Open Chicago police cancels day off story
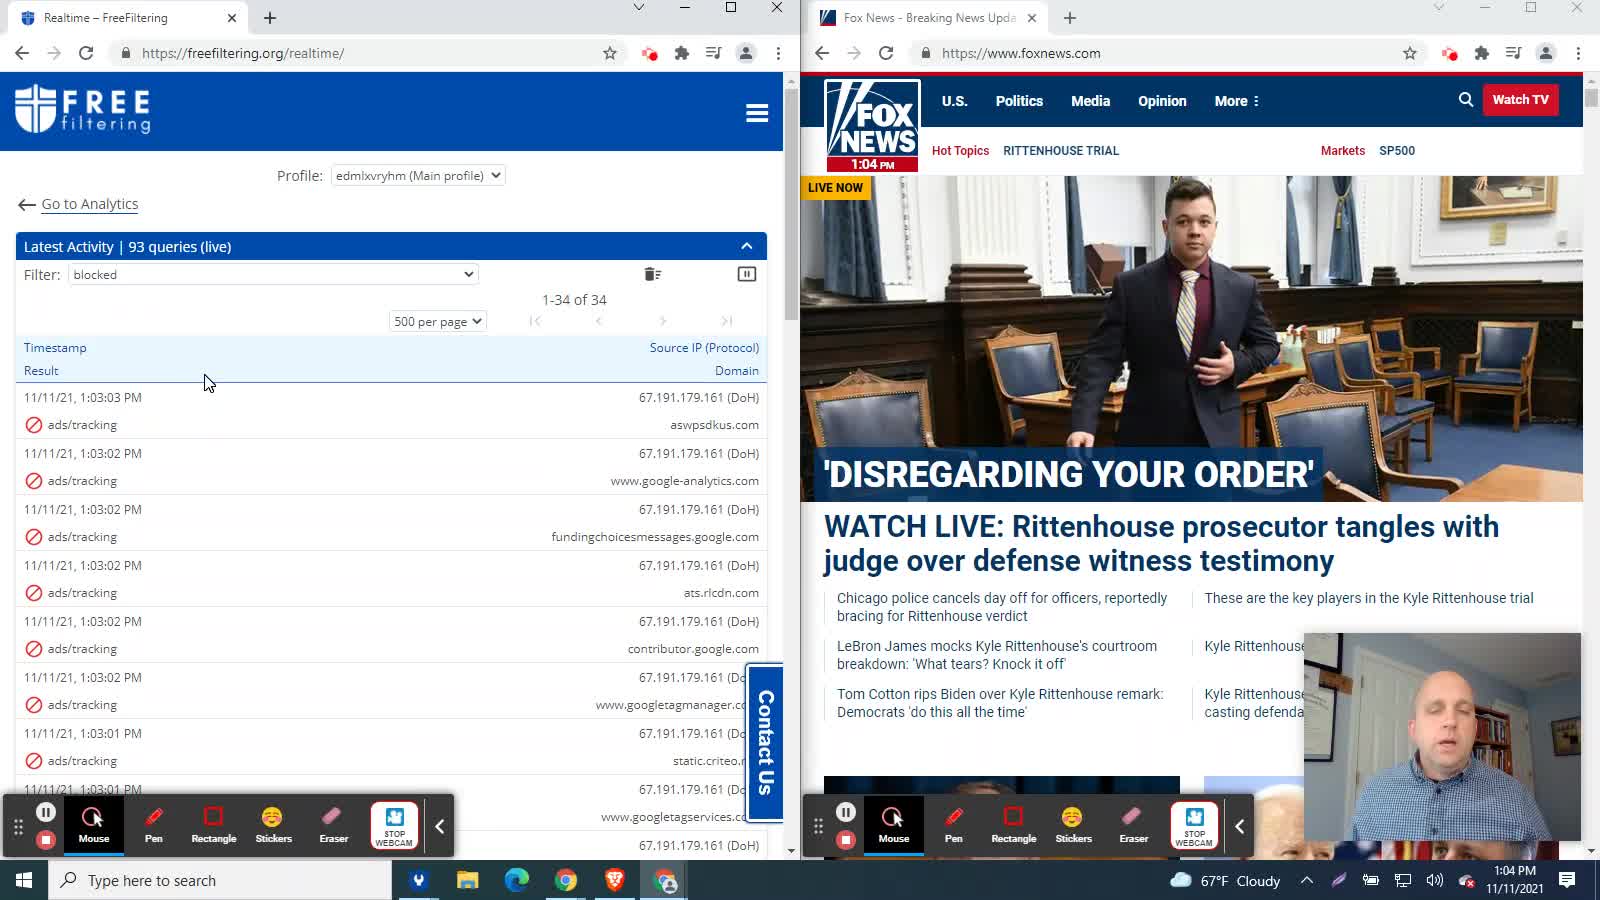Image resolution: width=1600 pixels, height=900 pixels. (x=1002, y=607)
